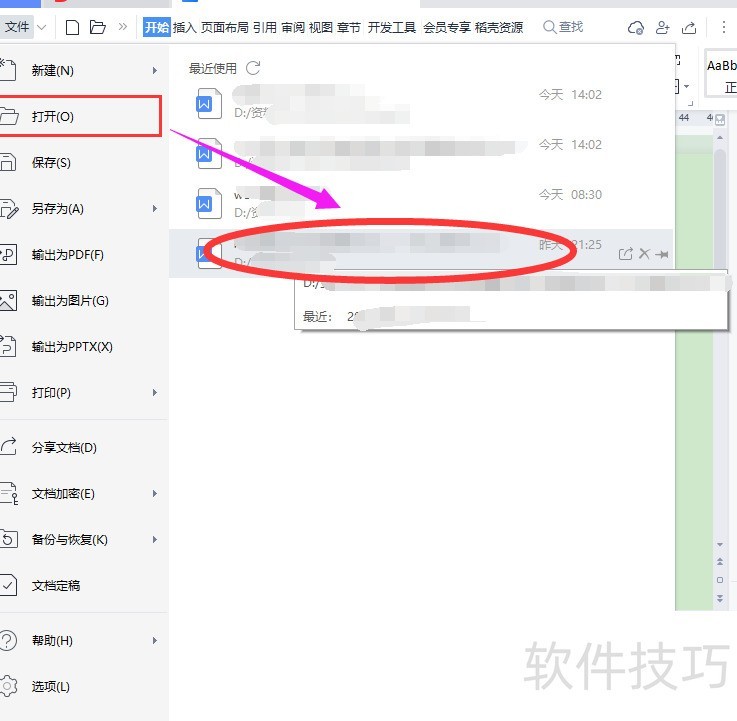Select the AaBb 正文 style preview
Viewport: 737px width, 721px height.
(x=721, y=75)
